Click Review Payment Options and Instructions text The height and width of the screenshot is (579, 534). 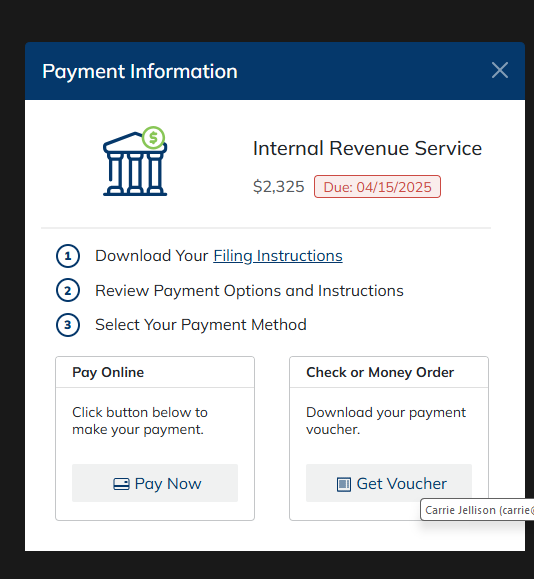tap(249, 291)
